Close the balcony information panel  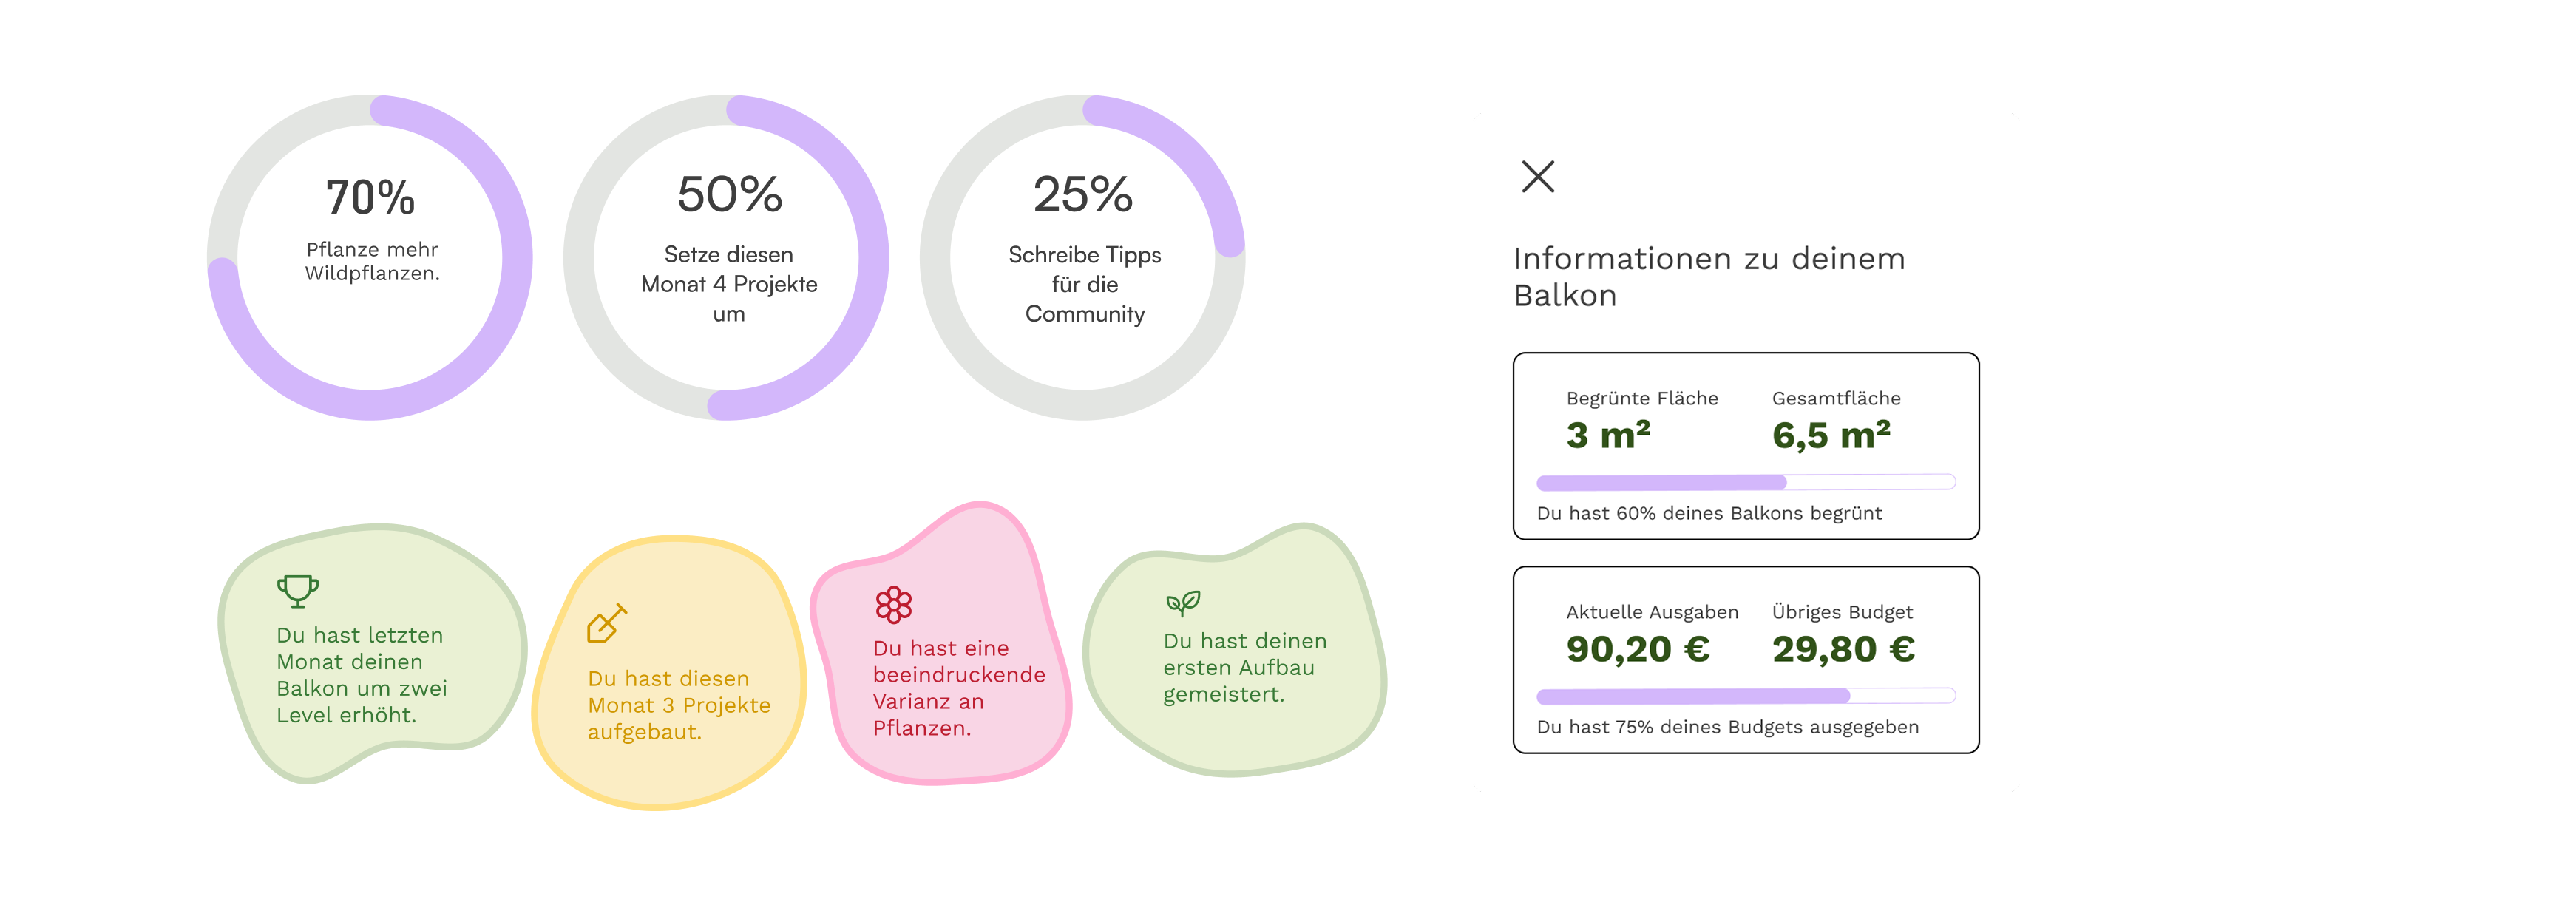[x=1537, y=177]
